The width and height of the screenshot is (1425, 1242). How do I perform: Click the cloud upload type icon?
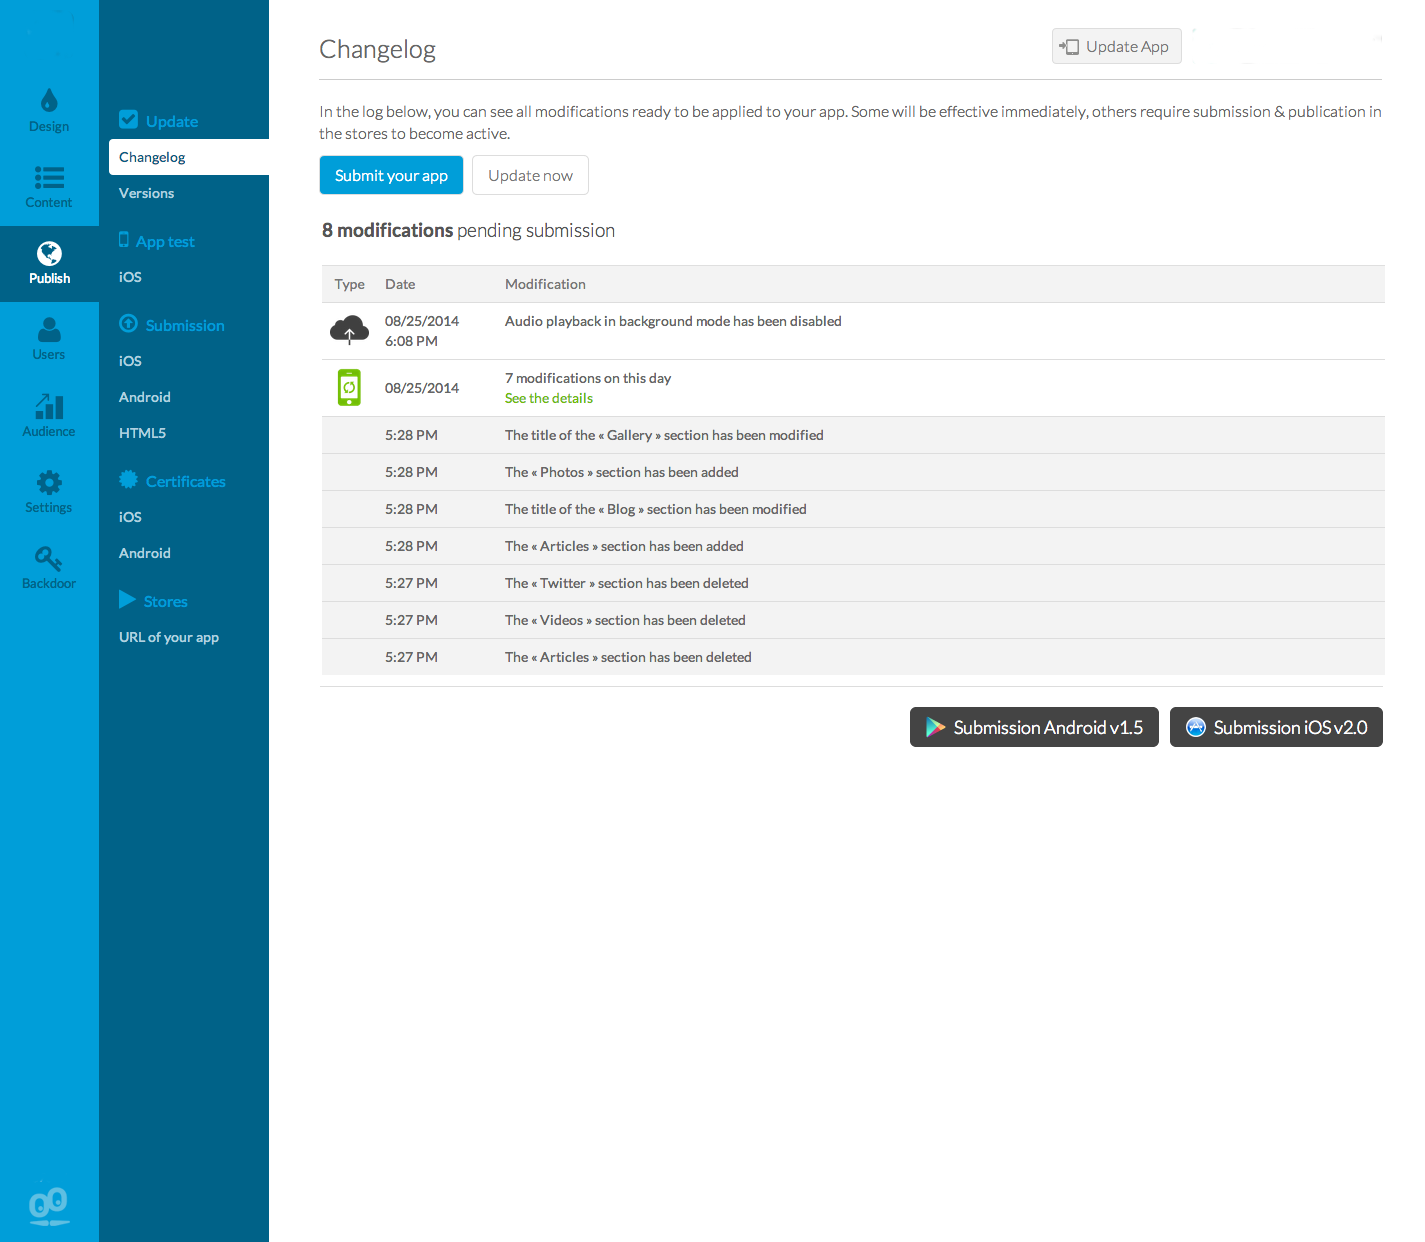[x=349, y=330]
